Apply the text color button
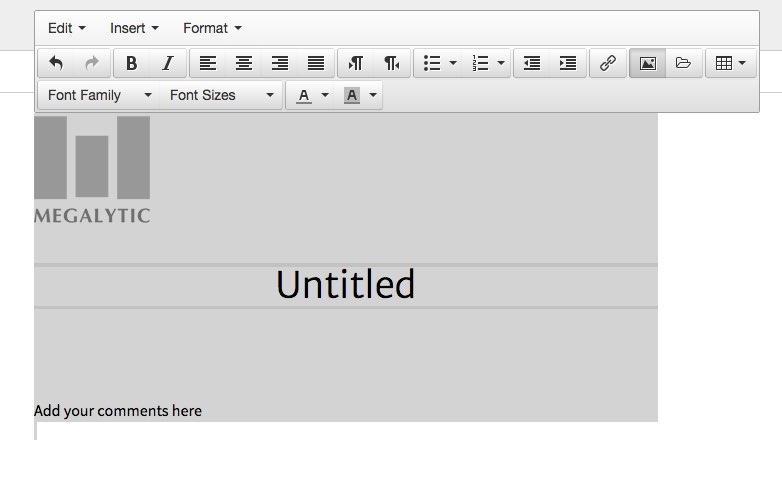The image size is (782, 477). 304,95
